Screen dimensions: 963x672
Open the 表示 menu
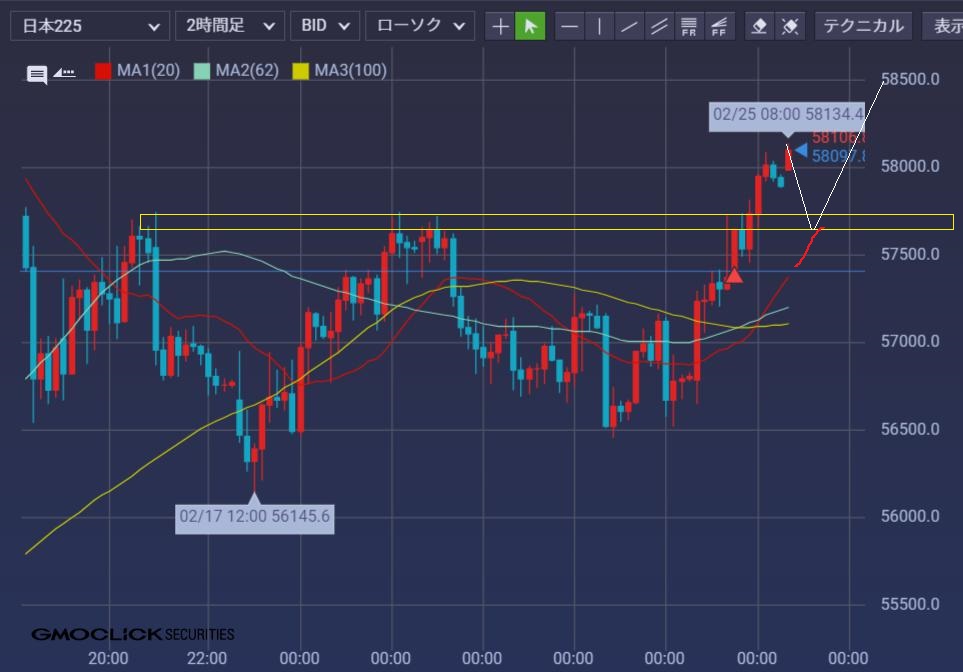point(945,26)
